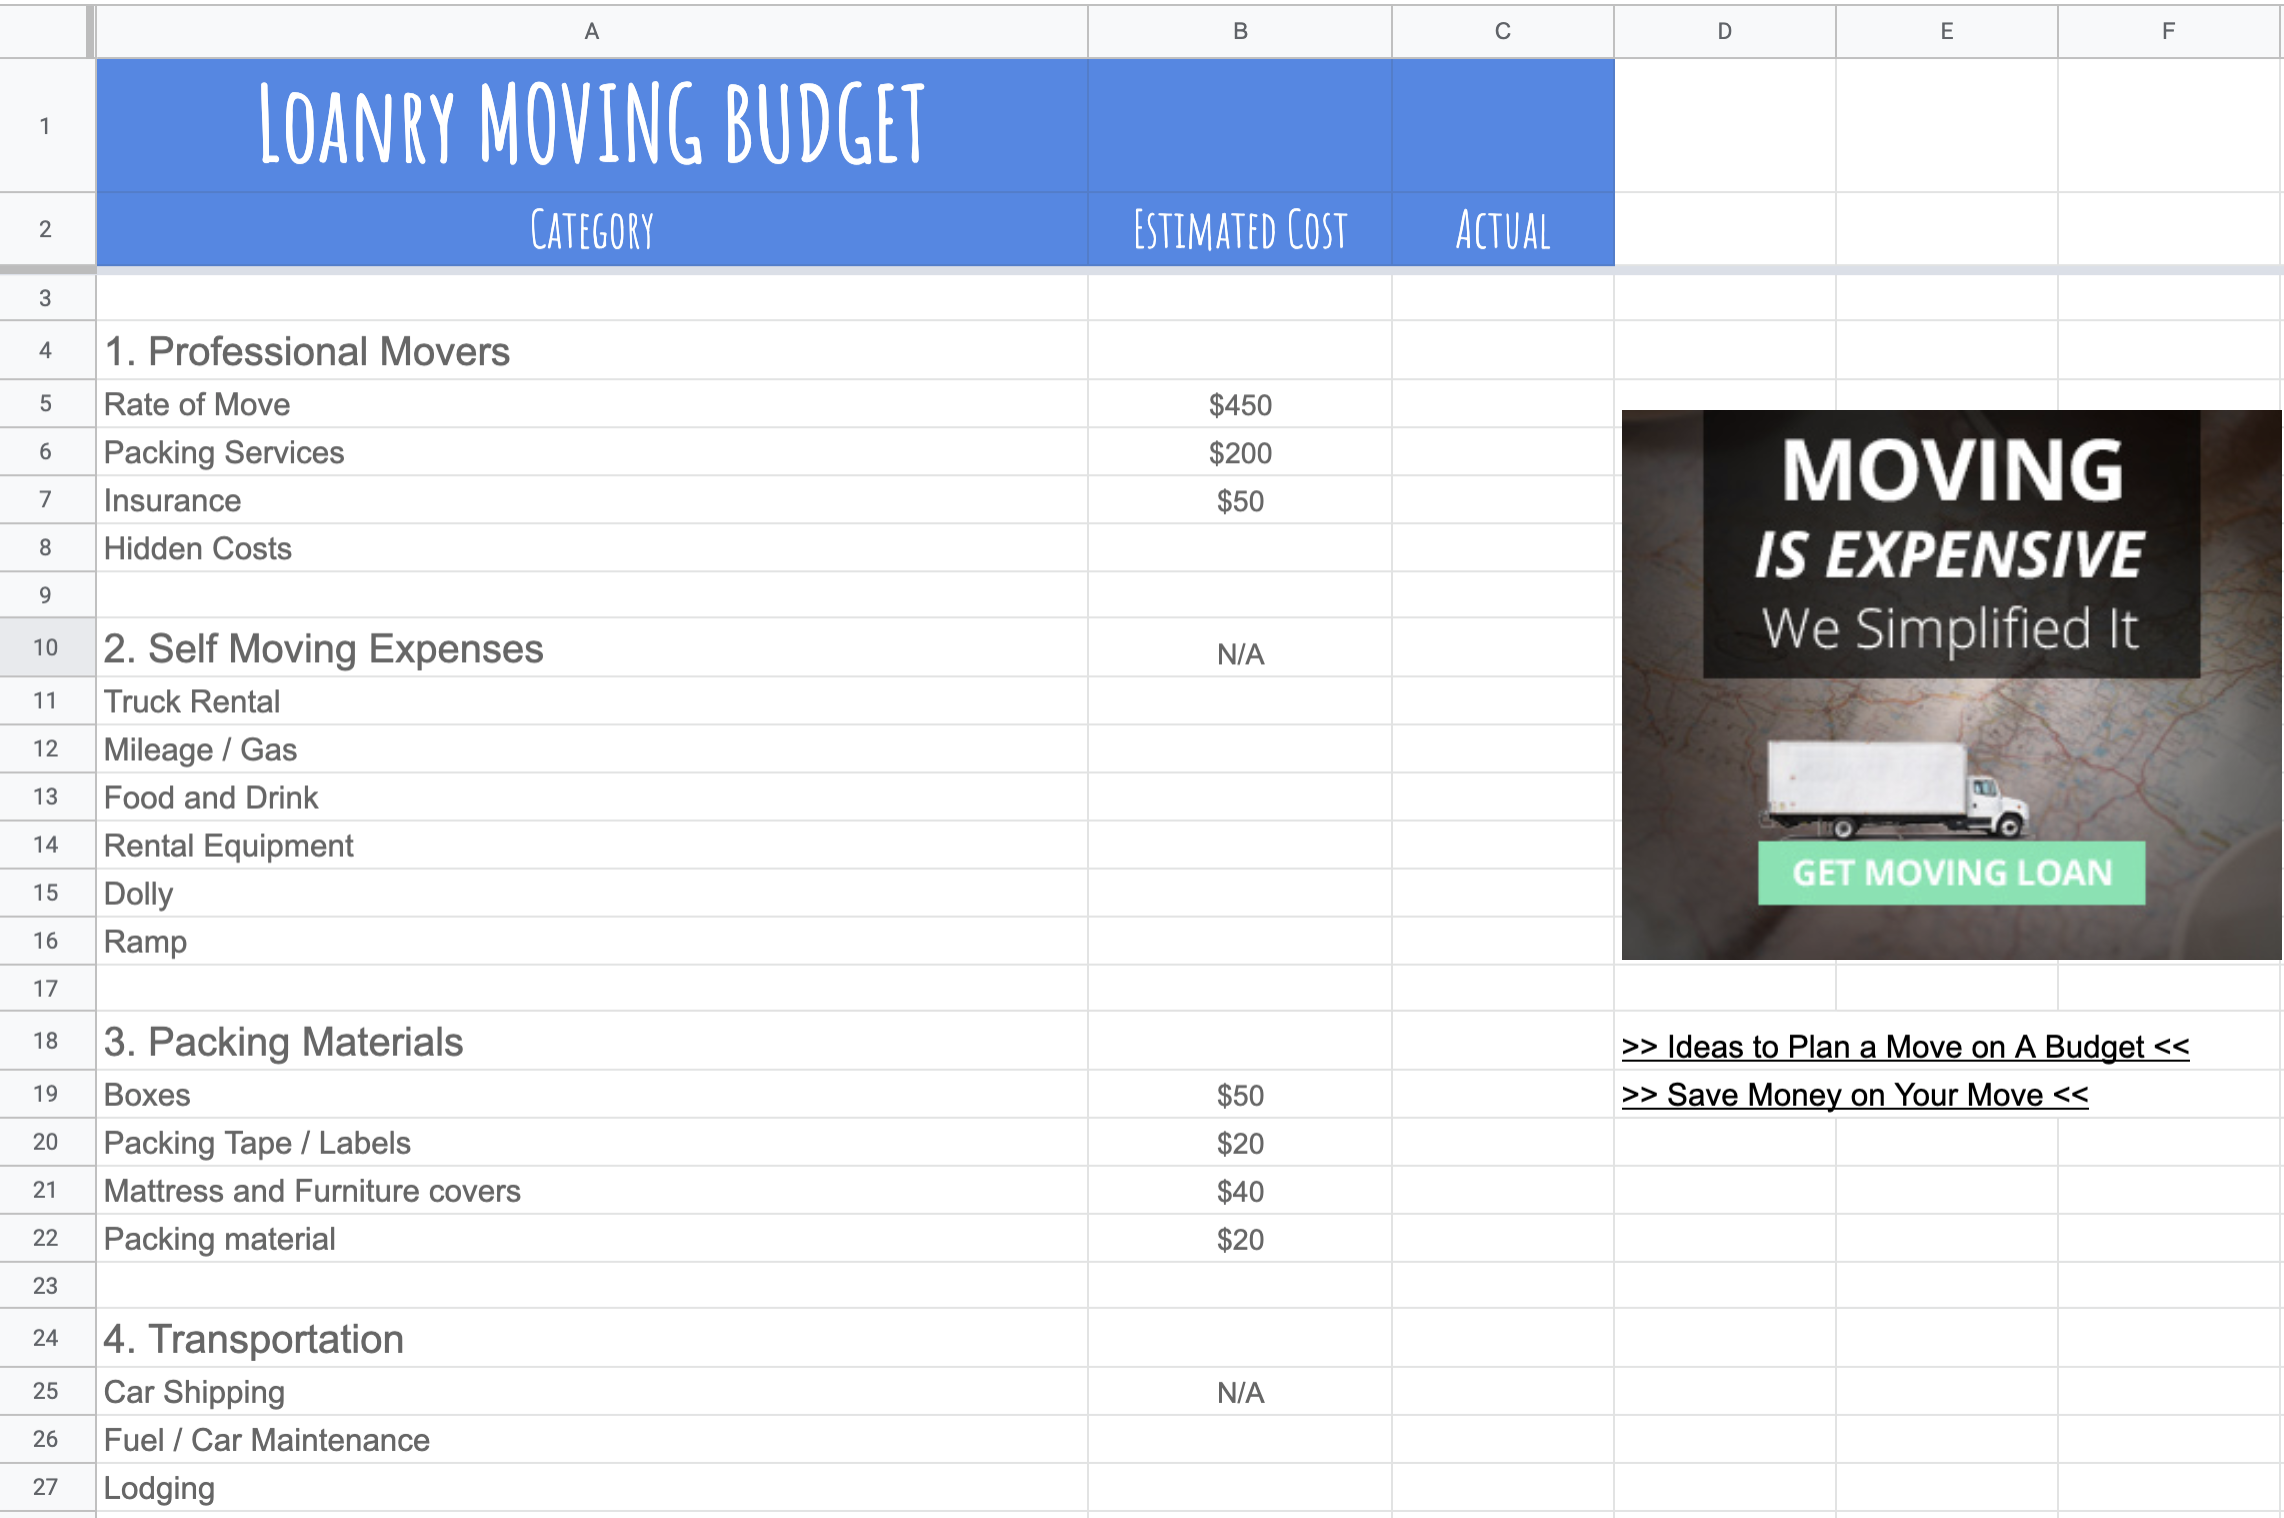This screenshot has width=2284, height=1518.
Task: Select column D header
Action: point(1724,31)
